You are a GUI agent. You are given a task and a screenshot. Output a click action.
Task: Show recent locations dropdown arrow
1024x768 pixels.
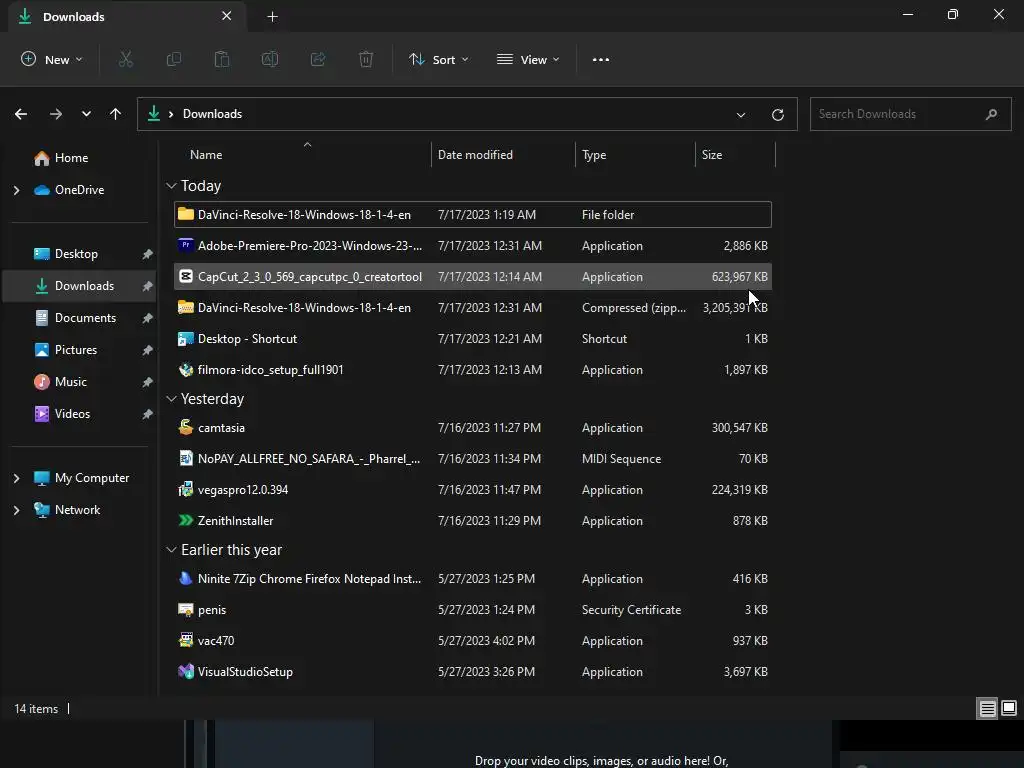pos(86,114)
